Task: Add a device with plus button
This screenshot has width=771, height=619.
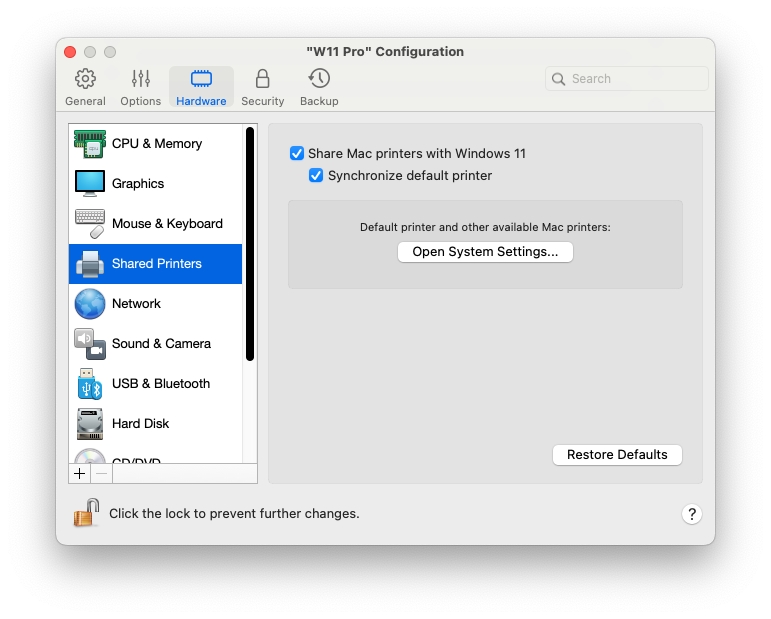Action: pos(80,473)
